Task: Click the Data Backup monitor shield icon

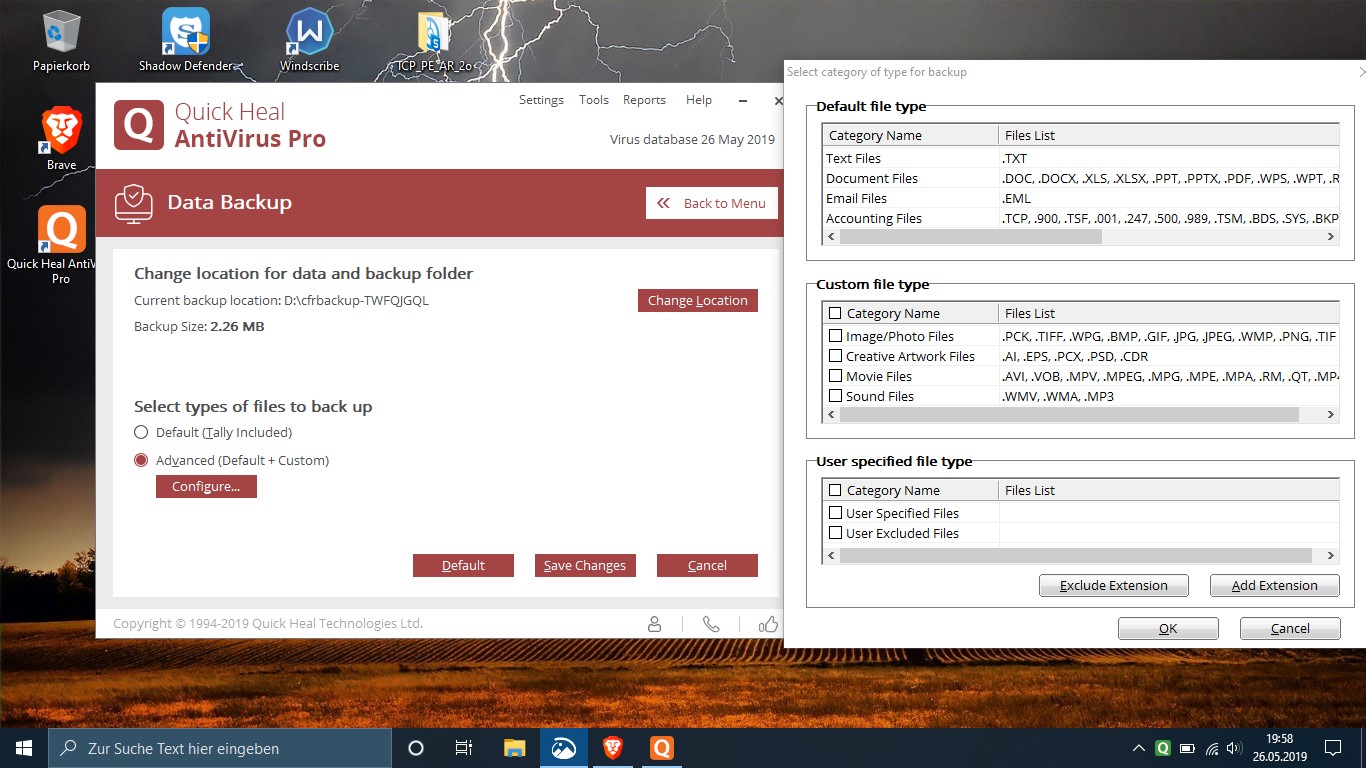Action: point(134,202)
